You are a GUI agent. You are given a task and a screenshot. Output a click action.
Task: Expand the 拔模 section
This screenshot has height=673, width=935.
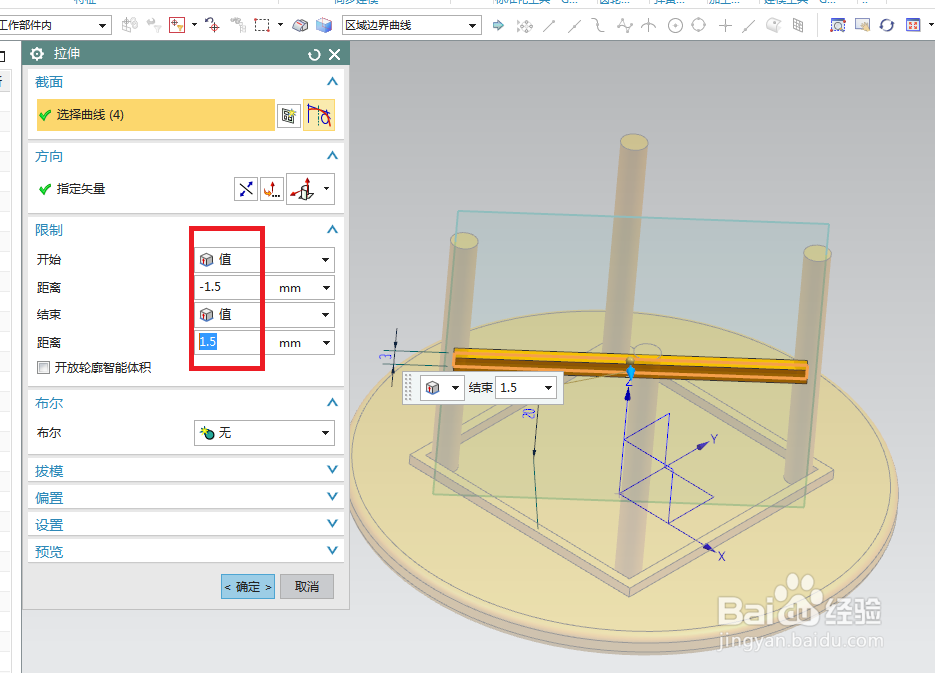click(x=332, y=470)
